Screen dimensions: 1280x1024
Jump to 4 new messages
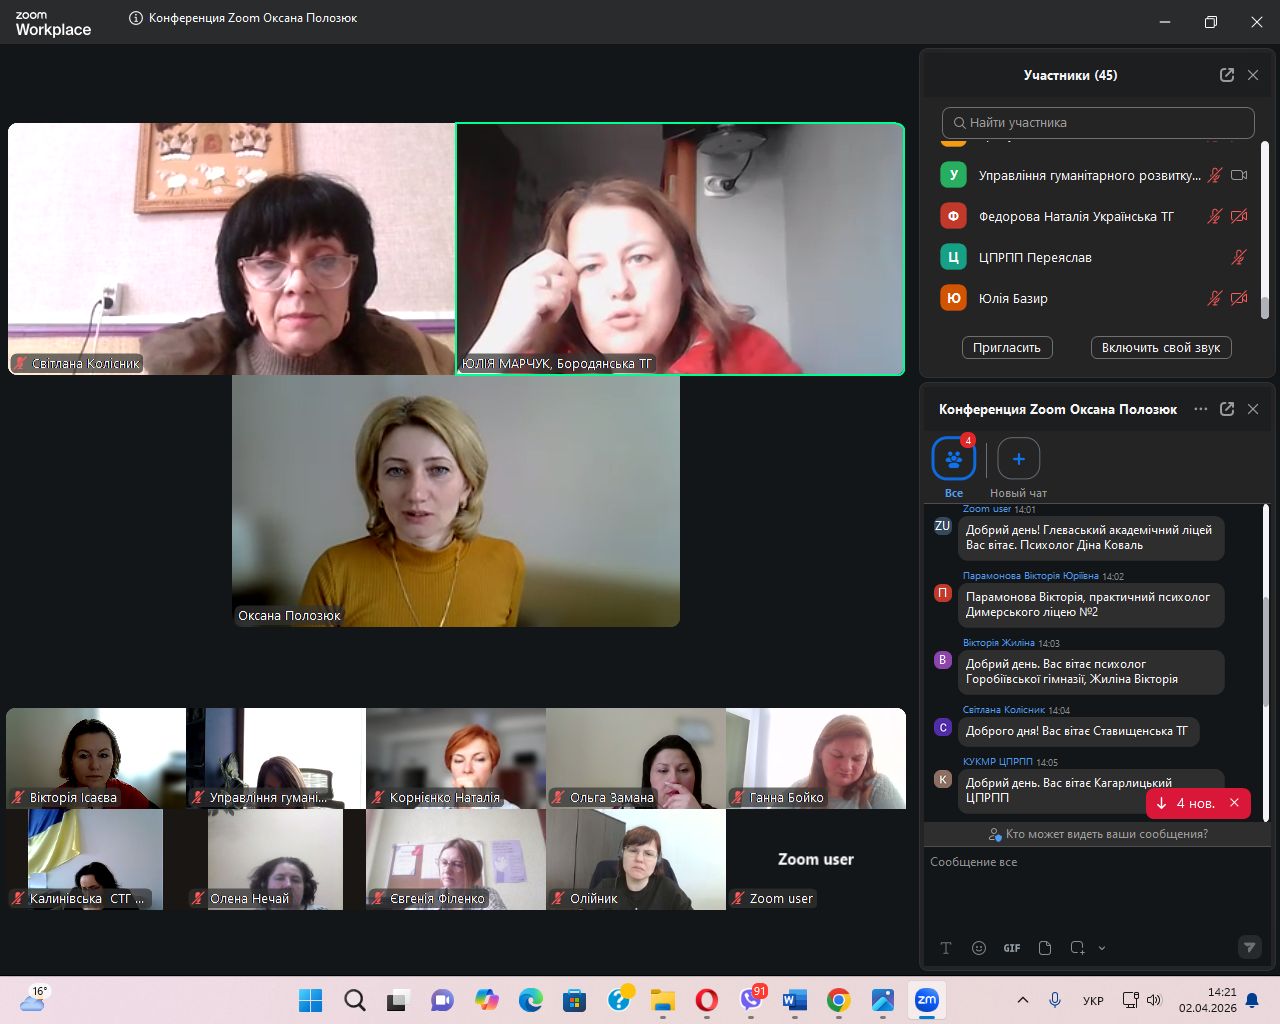tap(1186, 803)
